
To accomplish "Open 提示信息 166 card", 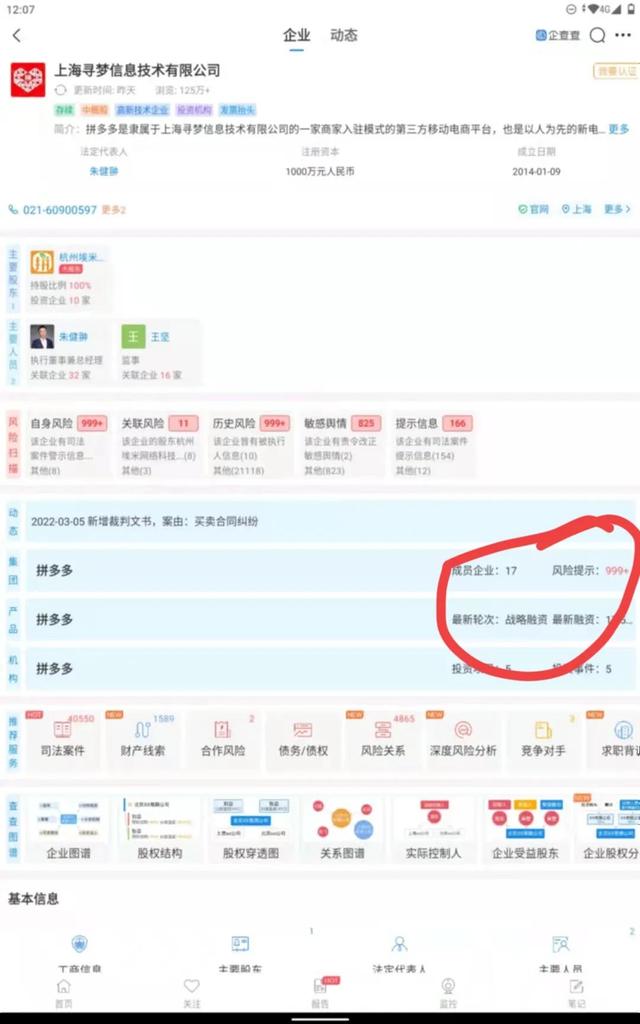I will coord(434,444).
